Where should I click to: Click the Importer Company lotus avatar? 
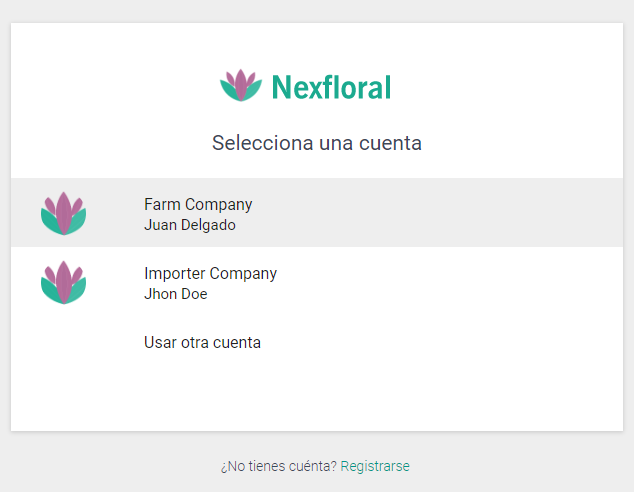[63, 283]
